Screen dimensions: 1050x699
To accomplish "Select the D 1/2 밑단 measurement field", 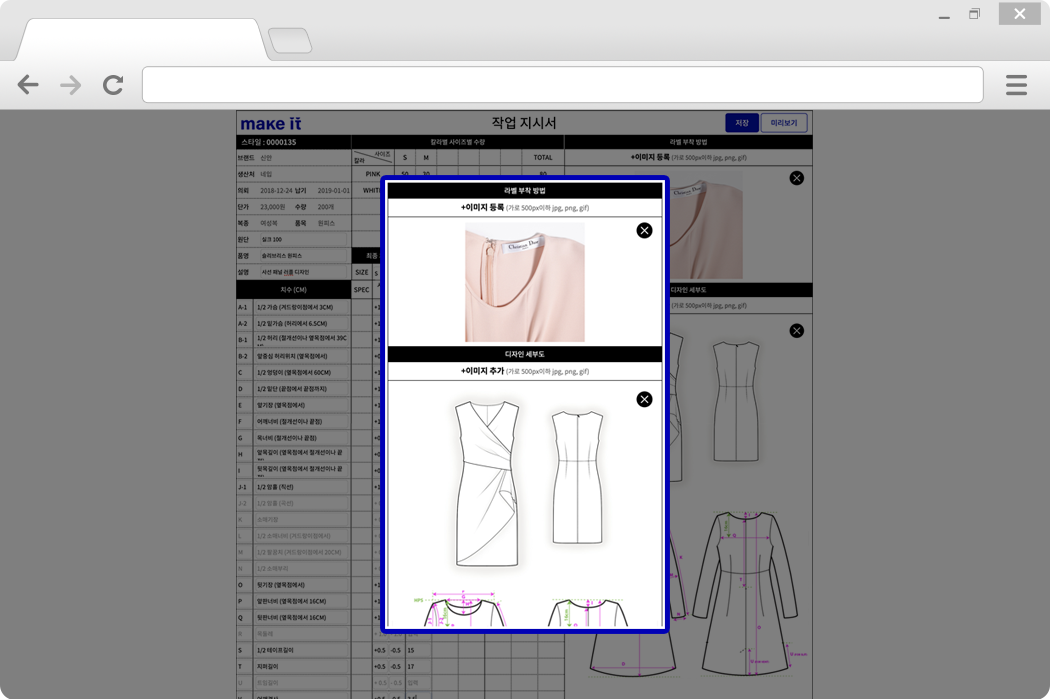I will [301, 389].
